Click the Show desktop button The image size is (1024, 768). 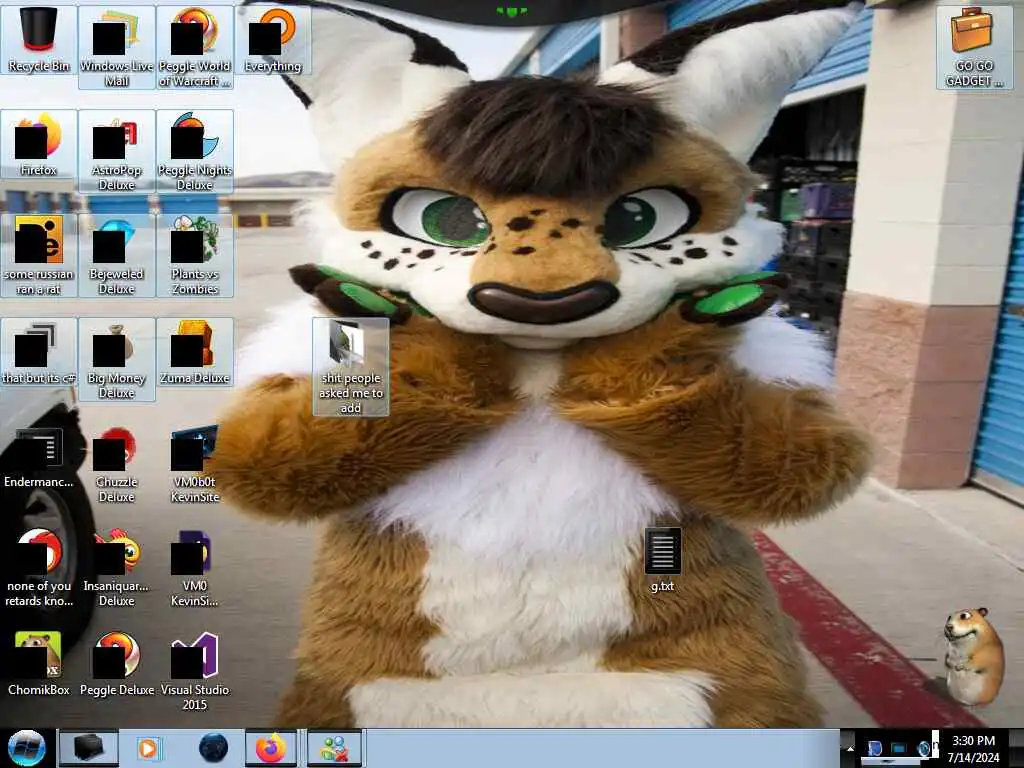pyautogui.click(x=1017, y=748)
